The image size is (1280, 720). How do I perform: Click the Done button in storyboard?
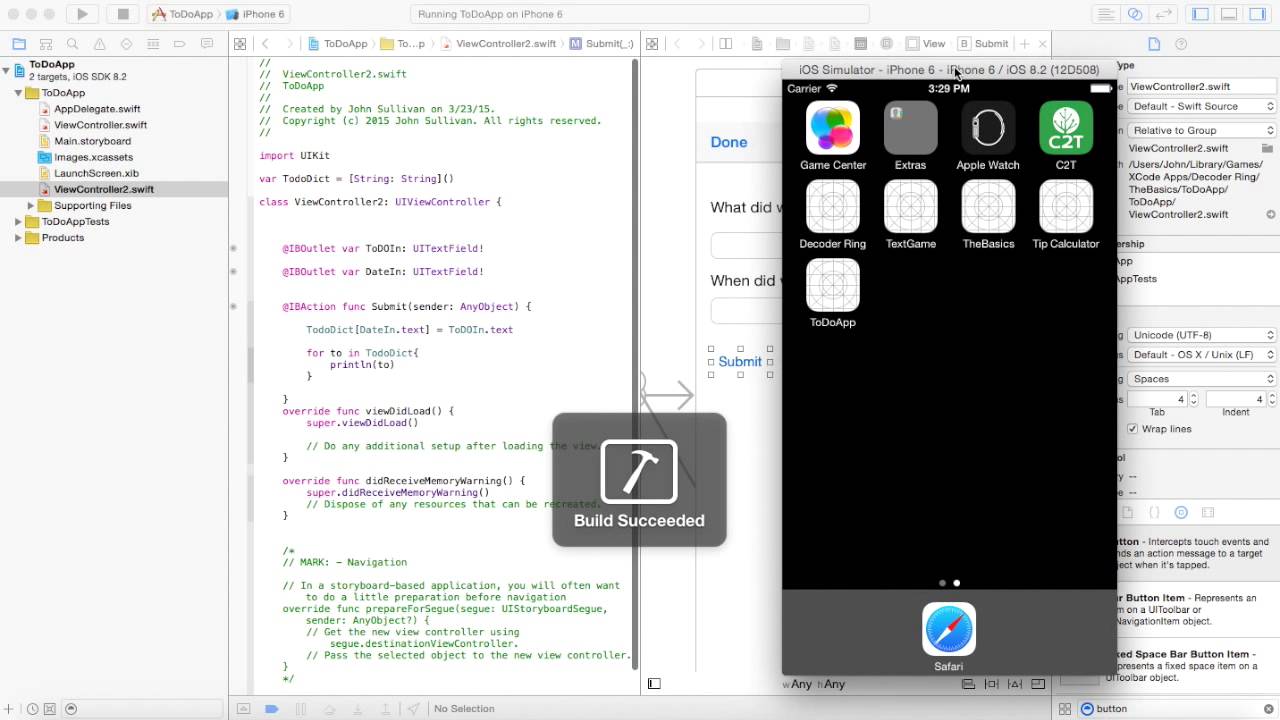click(x=729, y=142)
